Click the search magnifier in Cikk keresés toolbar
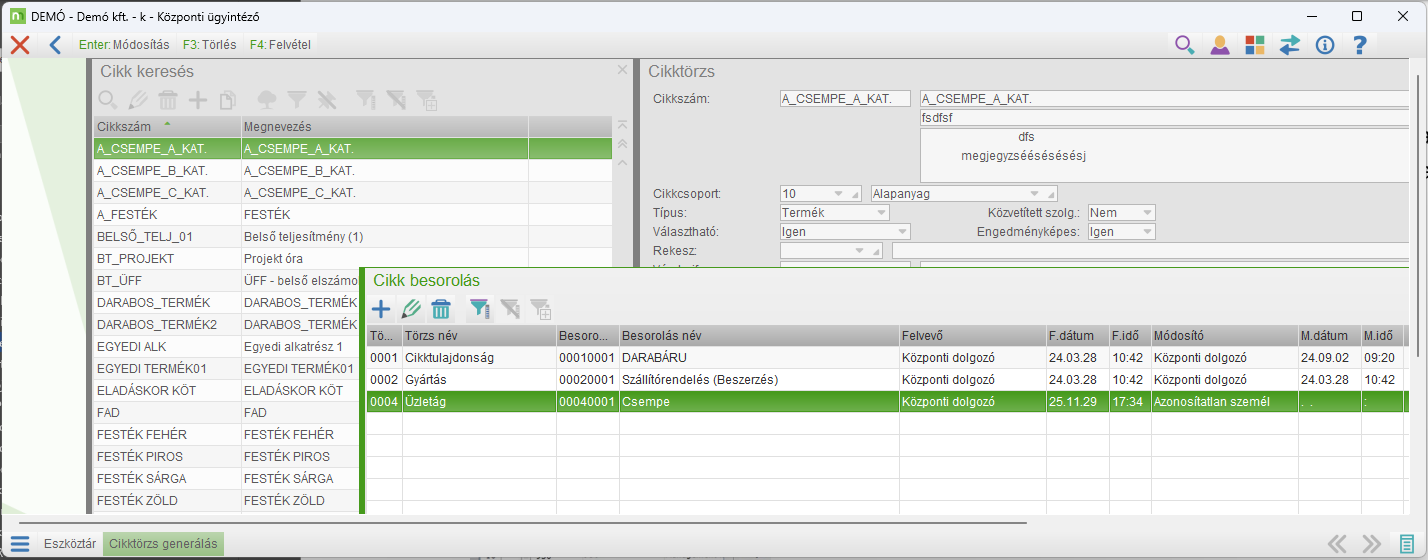 click(x=108, y=99)
